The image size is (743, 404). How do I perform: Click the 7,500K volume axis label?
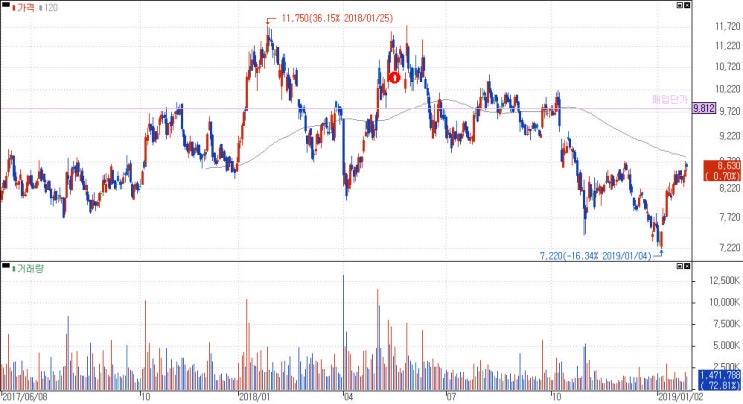726,324
